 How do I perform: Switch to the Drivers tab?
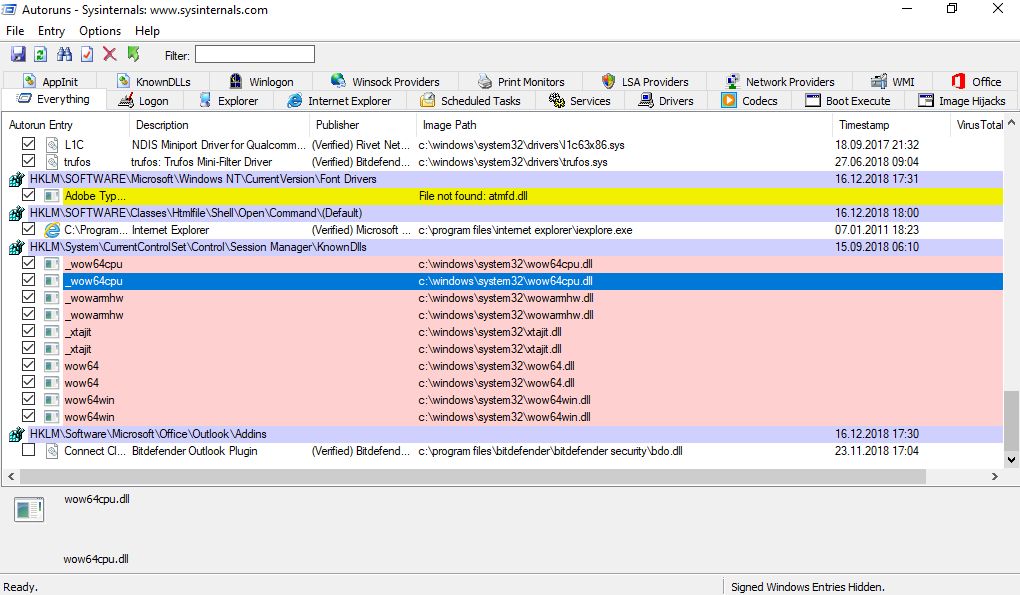pyautogui.click(x=667, y=101)
